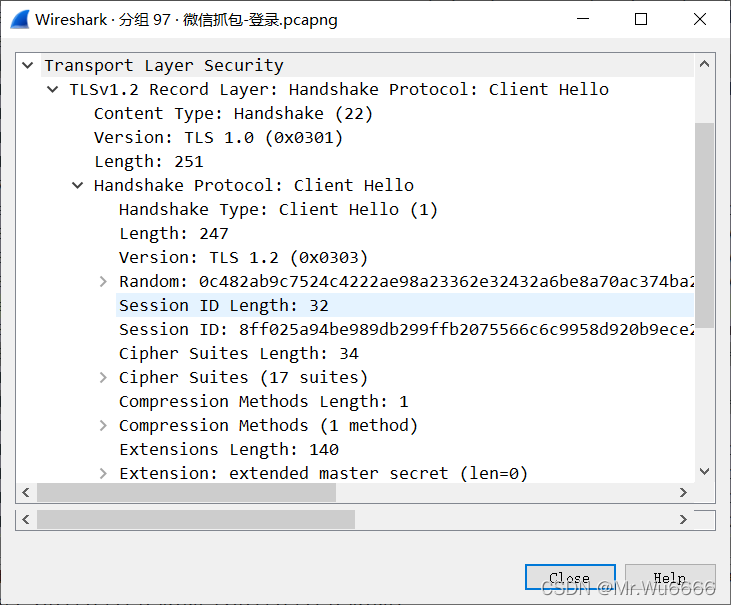Screen dimensions: 731x605
Task: Expand Compression Methods (1 method) node
Action: [x=103, y=426]
